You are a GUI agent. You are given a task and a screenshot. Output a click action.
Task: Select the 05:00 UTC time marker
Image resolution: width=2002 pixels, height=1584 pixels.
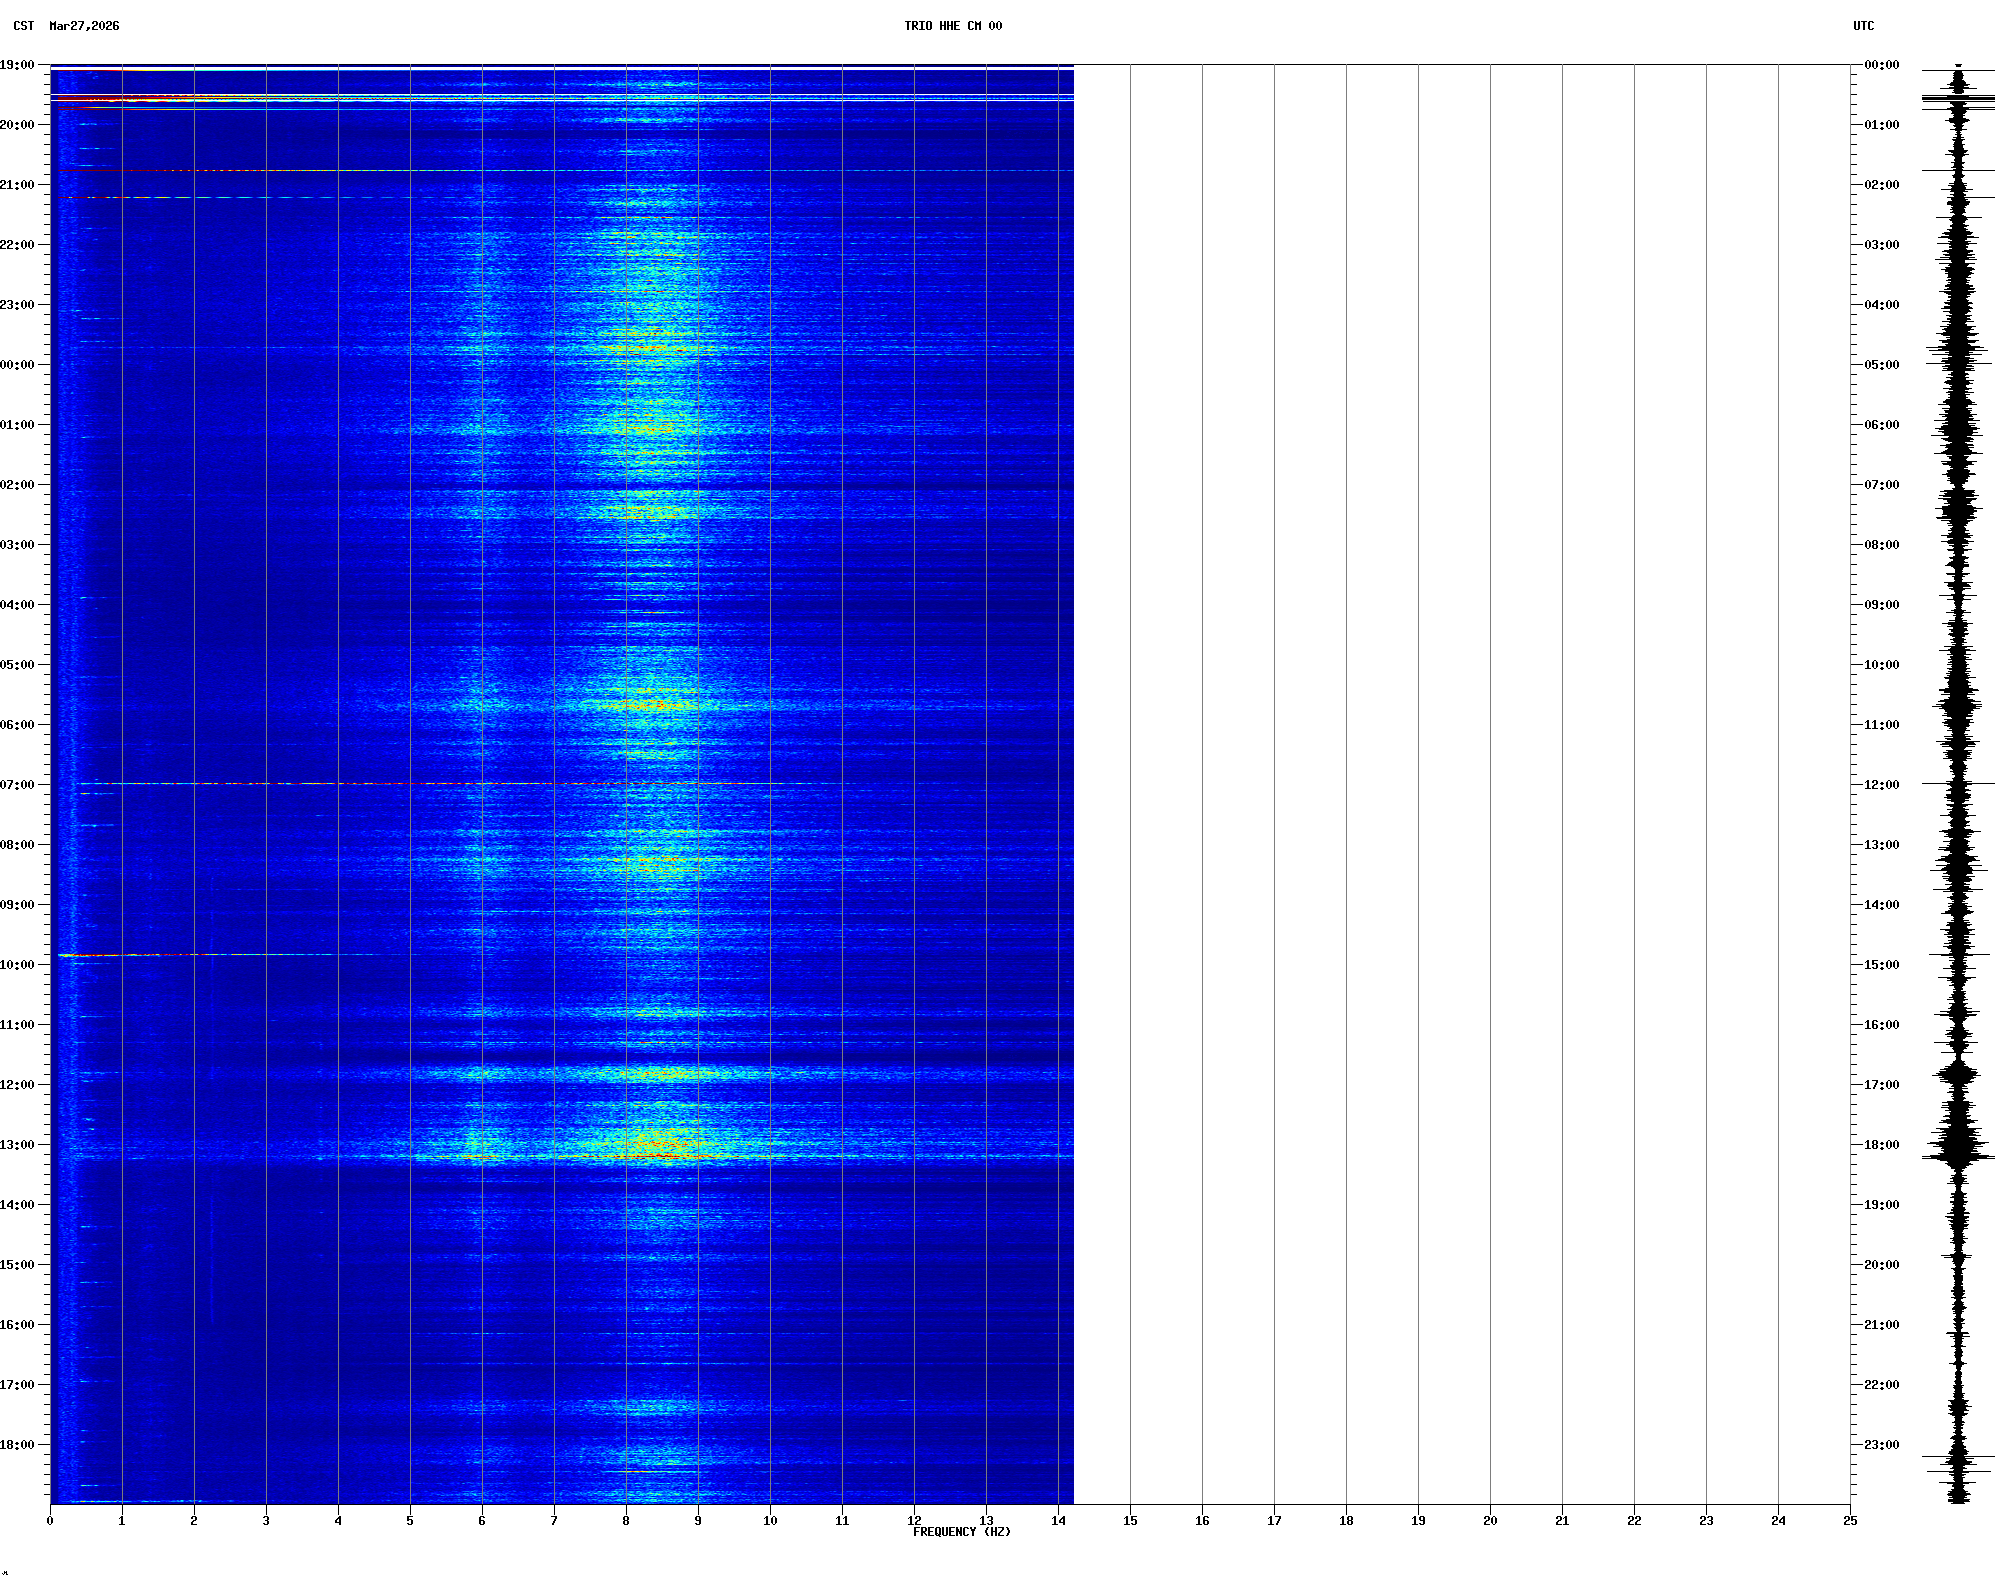pyautogui.click(x=1881, y=365)
